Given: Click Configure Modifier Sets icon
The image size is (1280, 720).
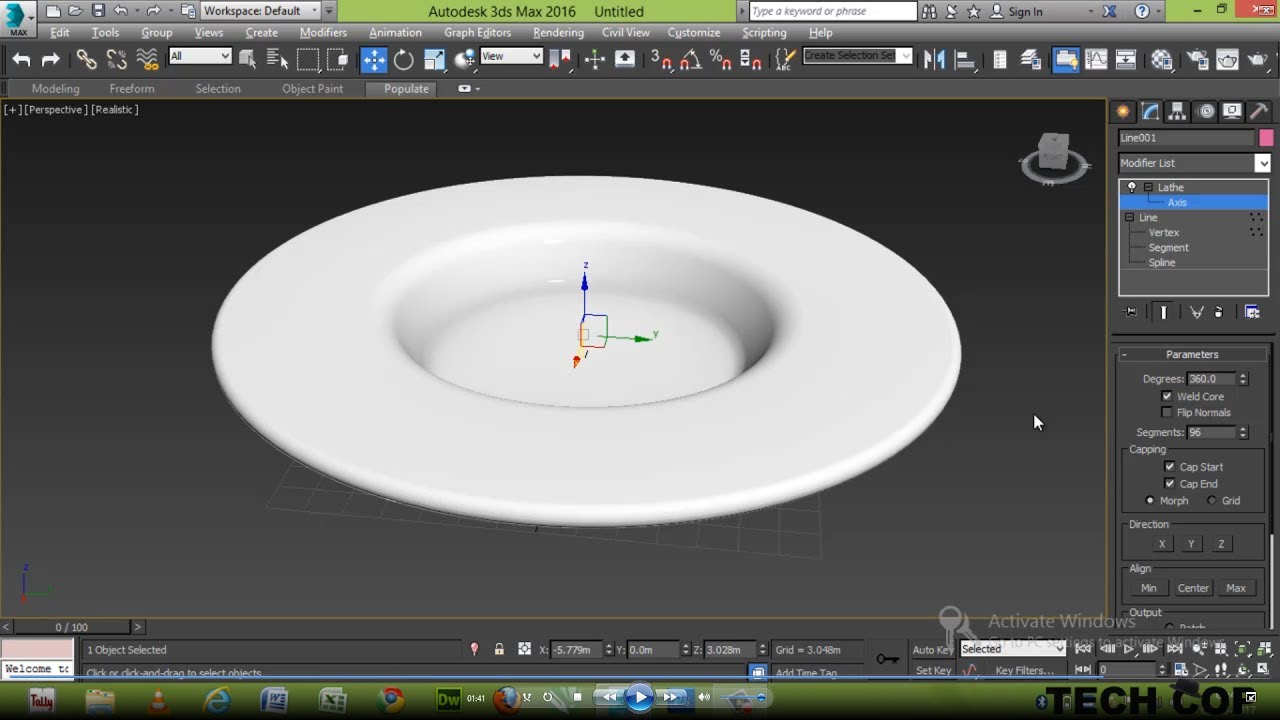Looking at the screenshot, I should [1252, 312].
